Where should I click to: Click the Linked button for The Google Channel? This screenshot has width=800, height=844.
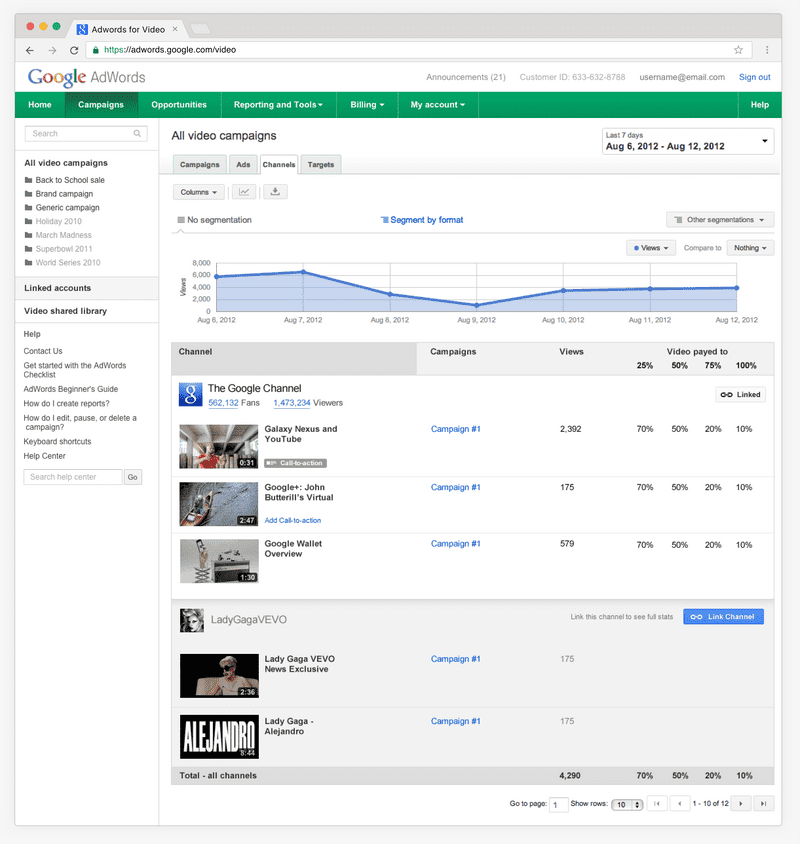click(740, 395)
